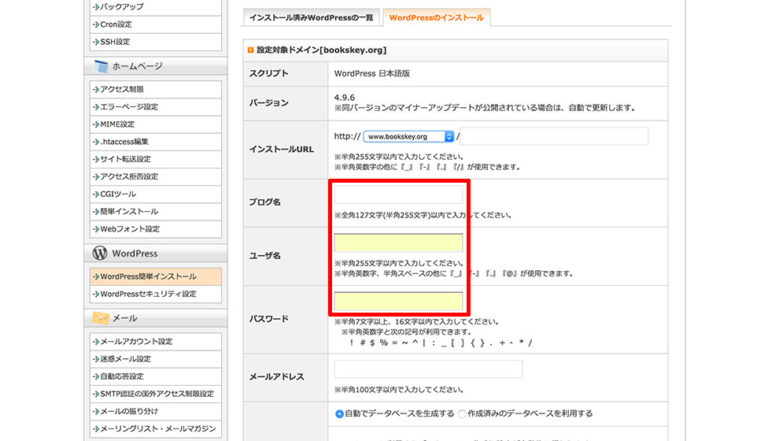Click version number 4.9.6
The width and height of the screenshot is (768, 441).
point(344,98)
